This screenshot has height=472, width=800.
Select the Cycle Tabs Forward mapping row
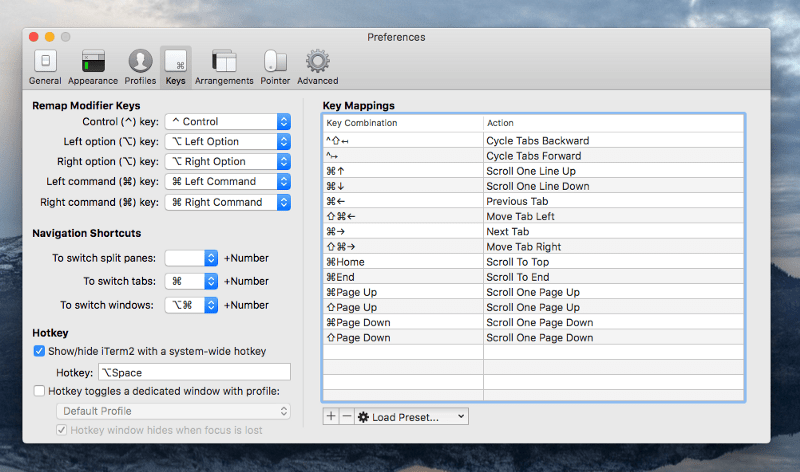[x=534, y=156]
